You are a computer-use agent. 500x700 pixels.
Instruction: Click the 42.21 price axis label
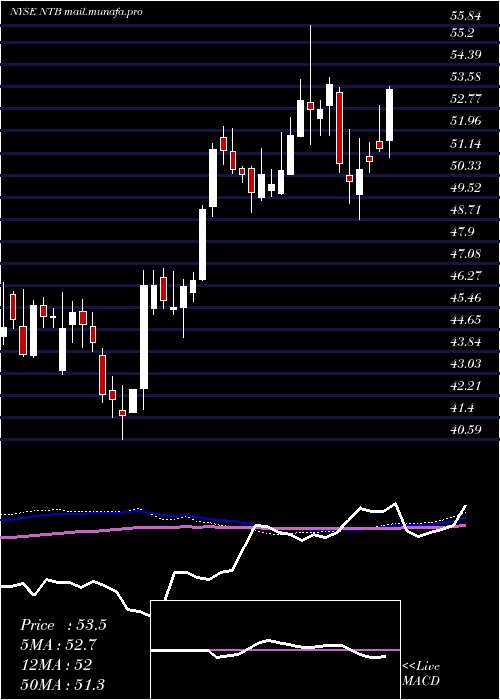[x=466, y=386]
